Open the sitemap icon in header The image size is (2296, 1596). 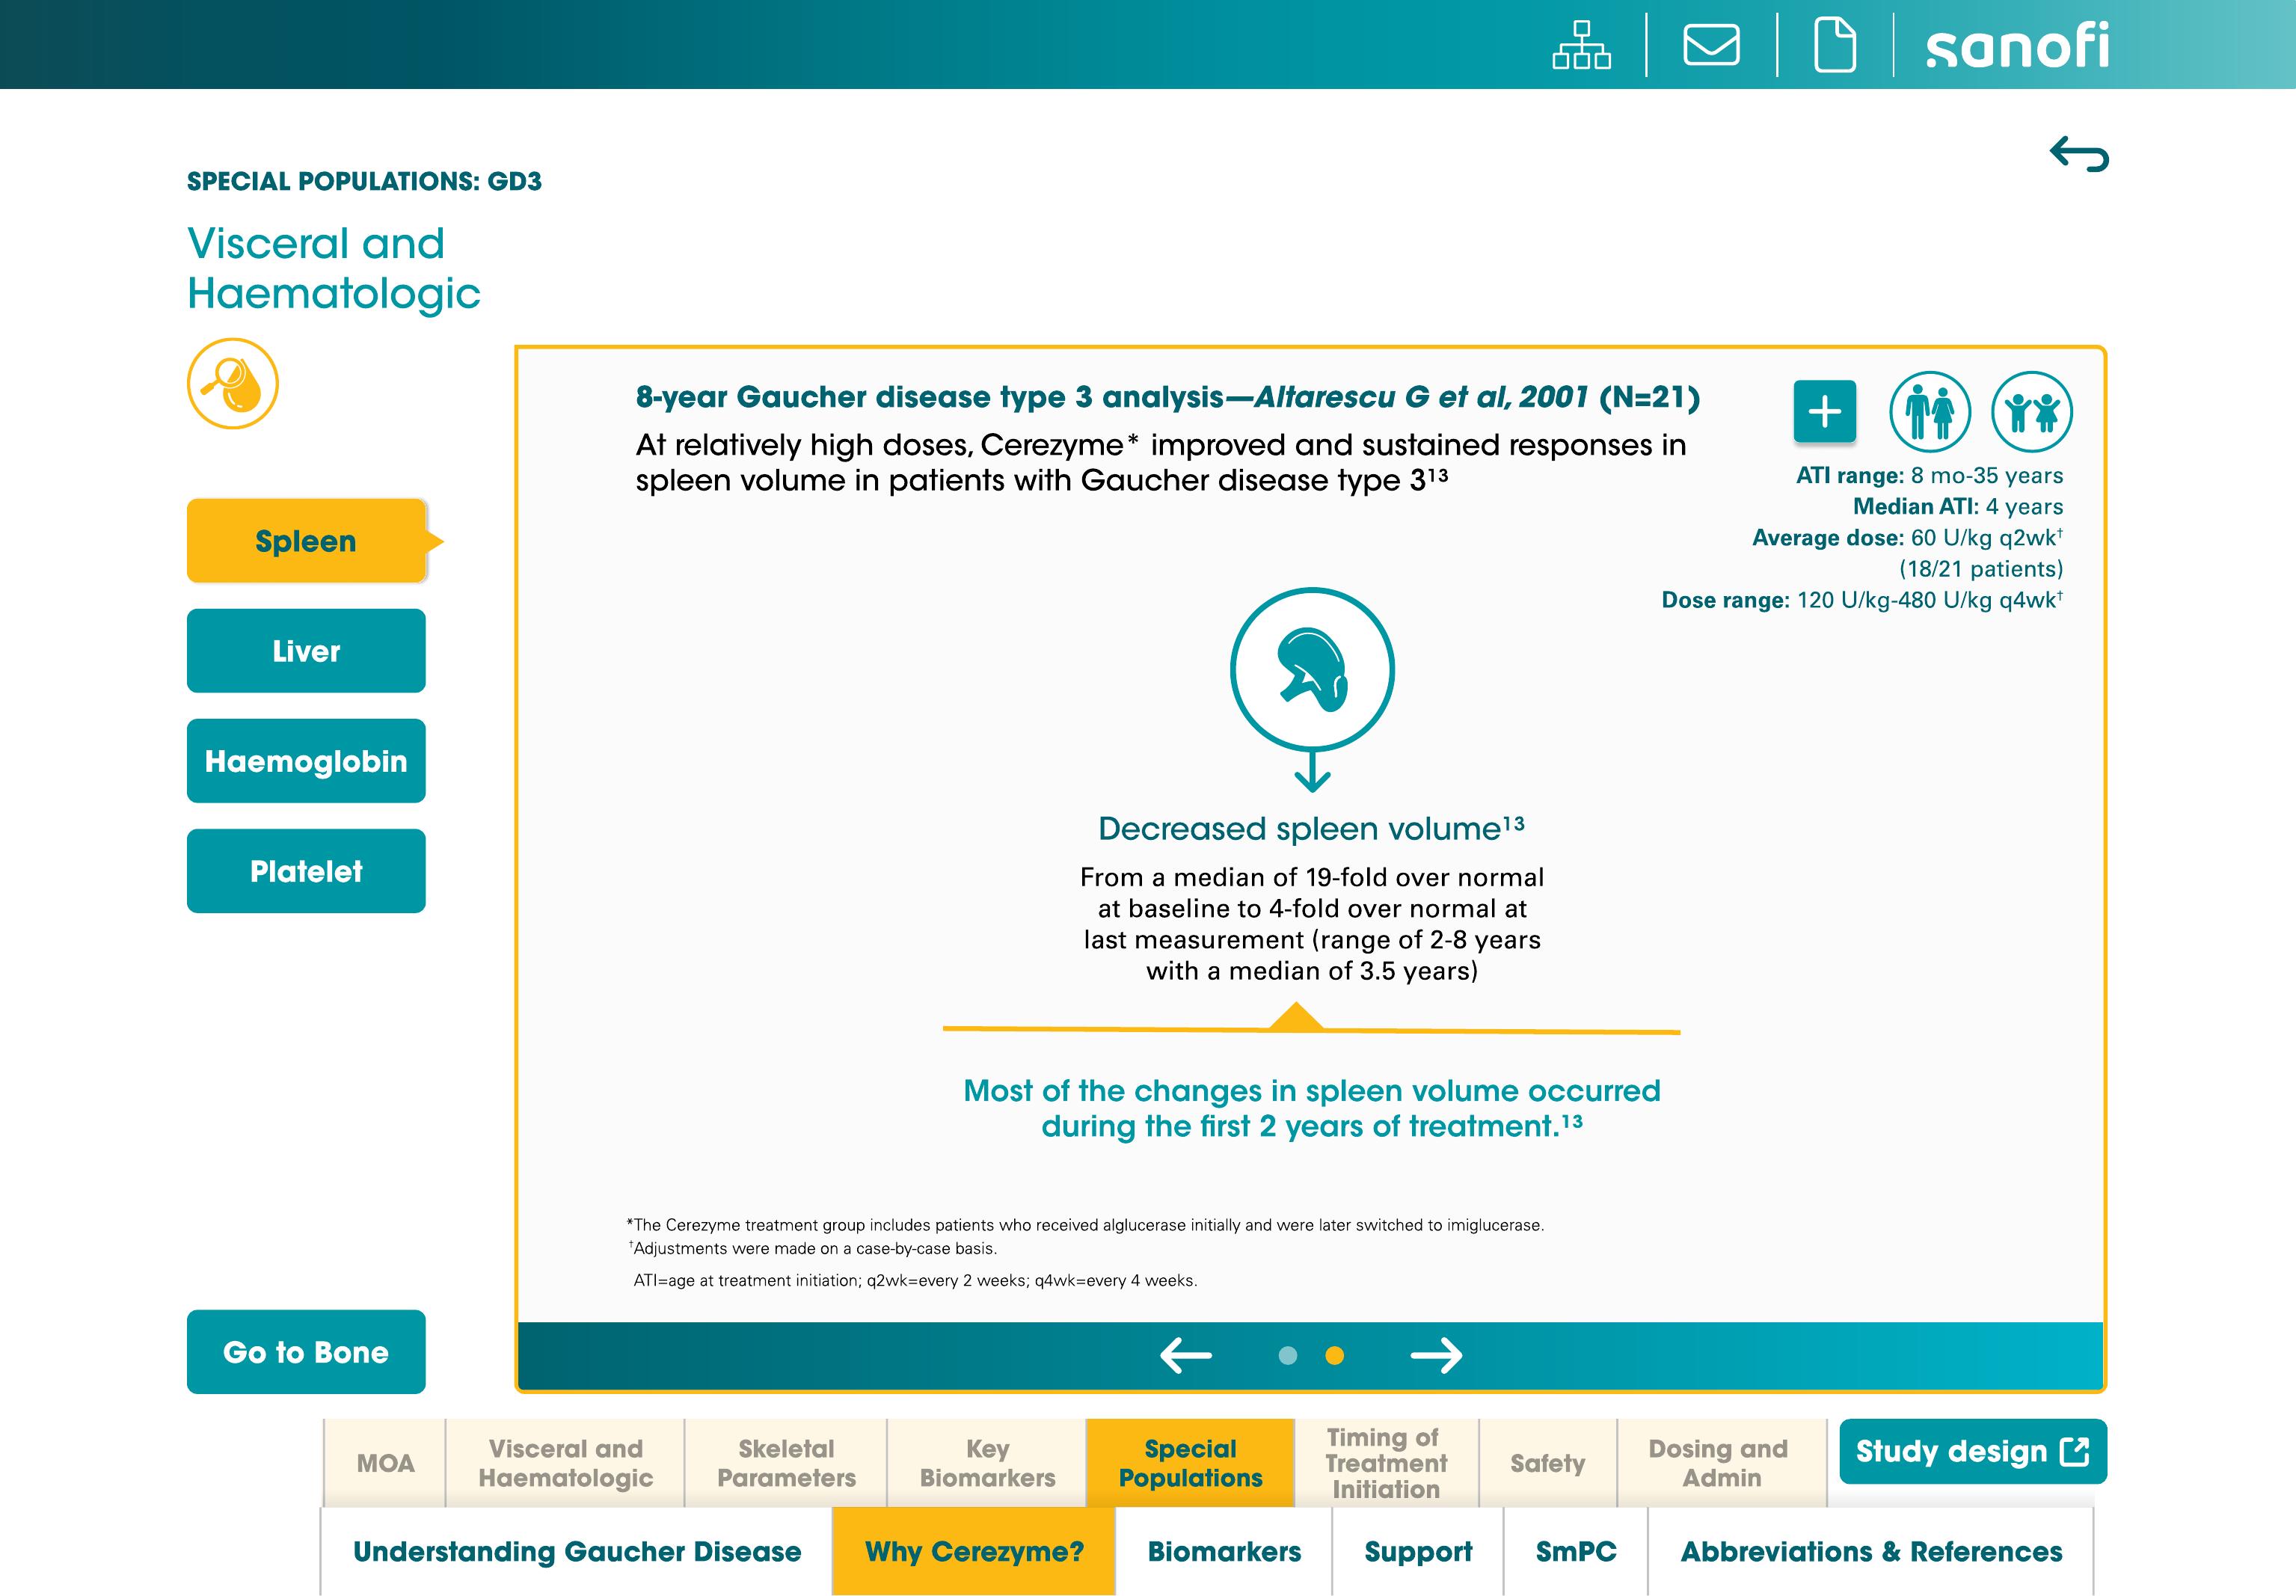coord(1581,45)
